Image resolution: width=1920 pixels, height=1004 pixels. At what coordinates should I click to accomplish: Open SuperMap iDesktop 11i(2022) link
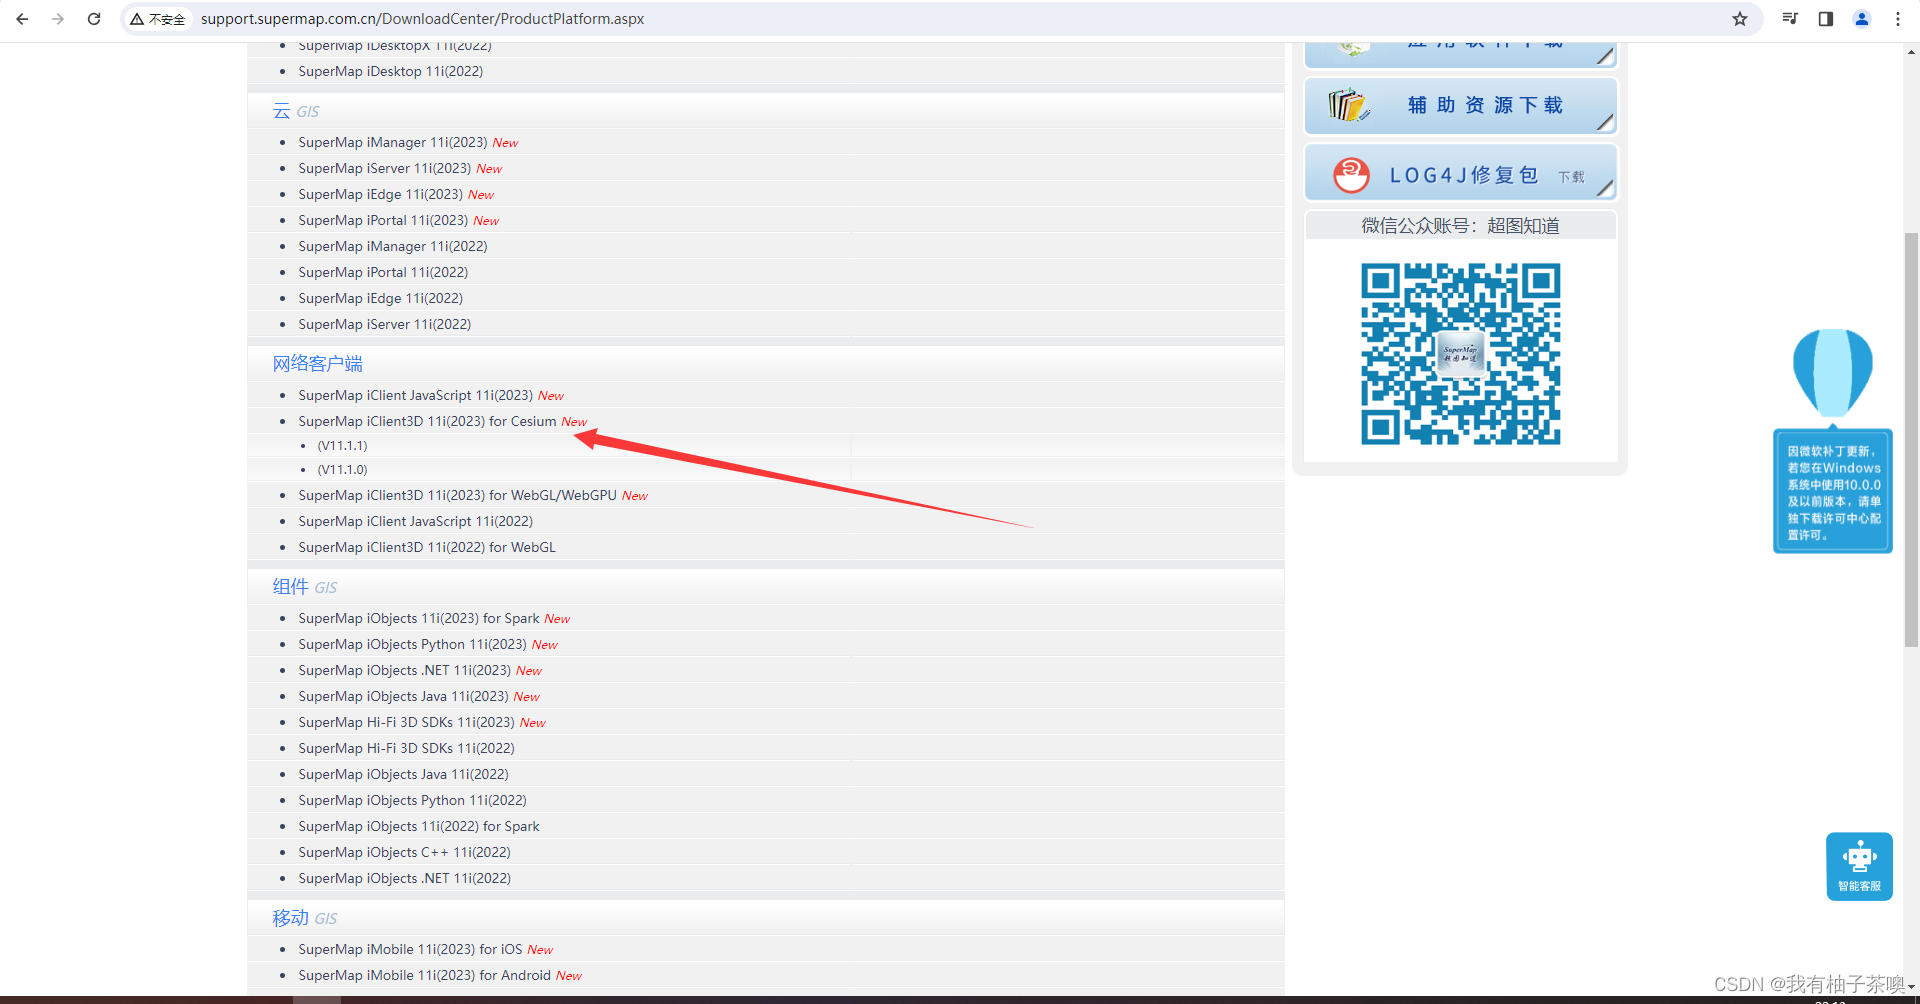point(390,71)
